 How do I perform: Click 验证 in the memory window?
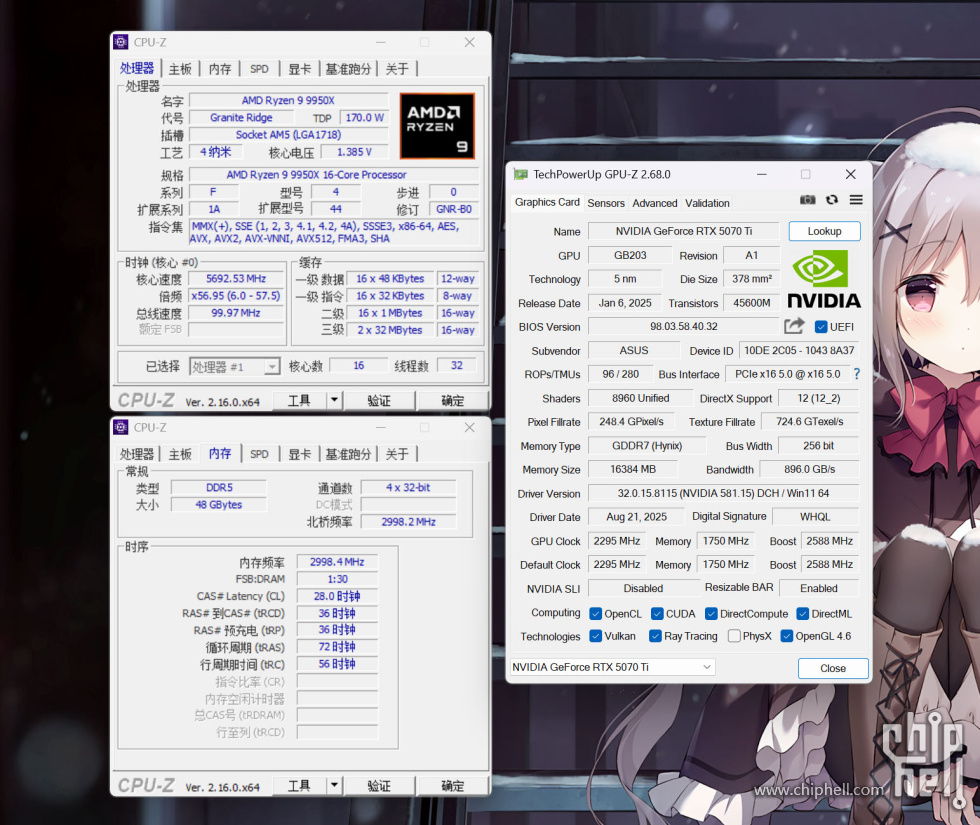pyautogui.click(x=379, y=786)
